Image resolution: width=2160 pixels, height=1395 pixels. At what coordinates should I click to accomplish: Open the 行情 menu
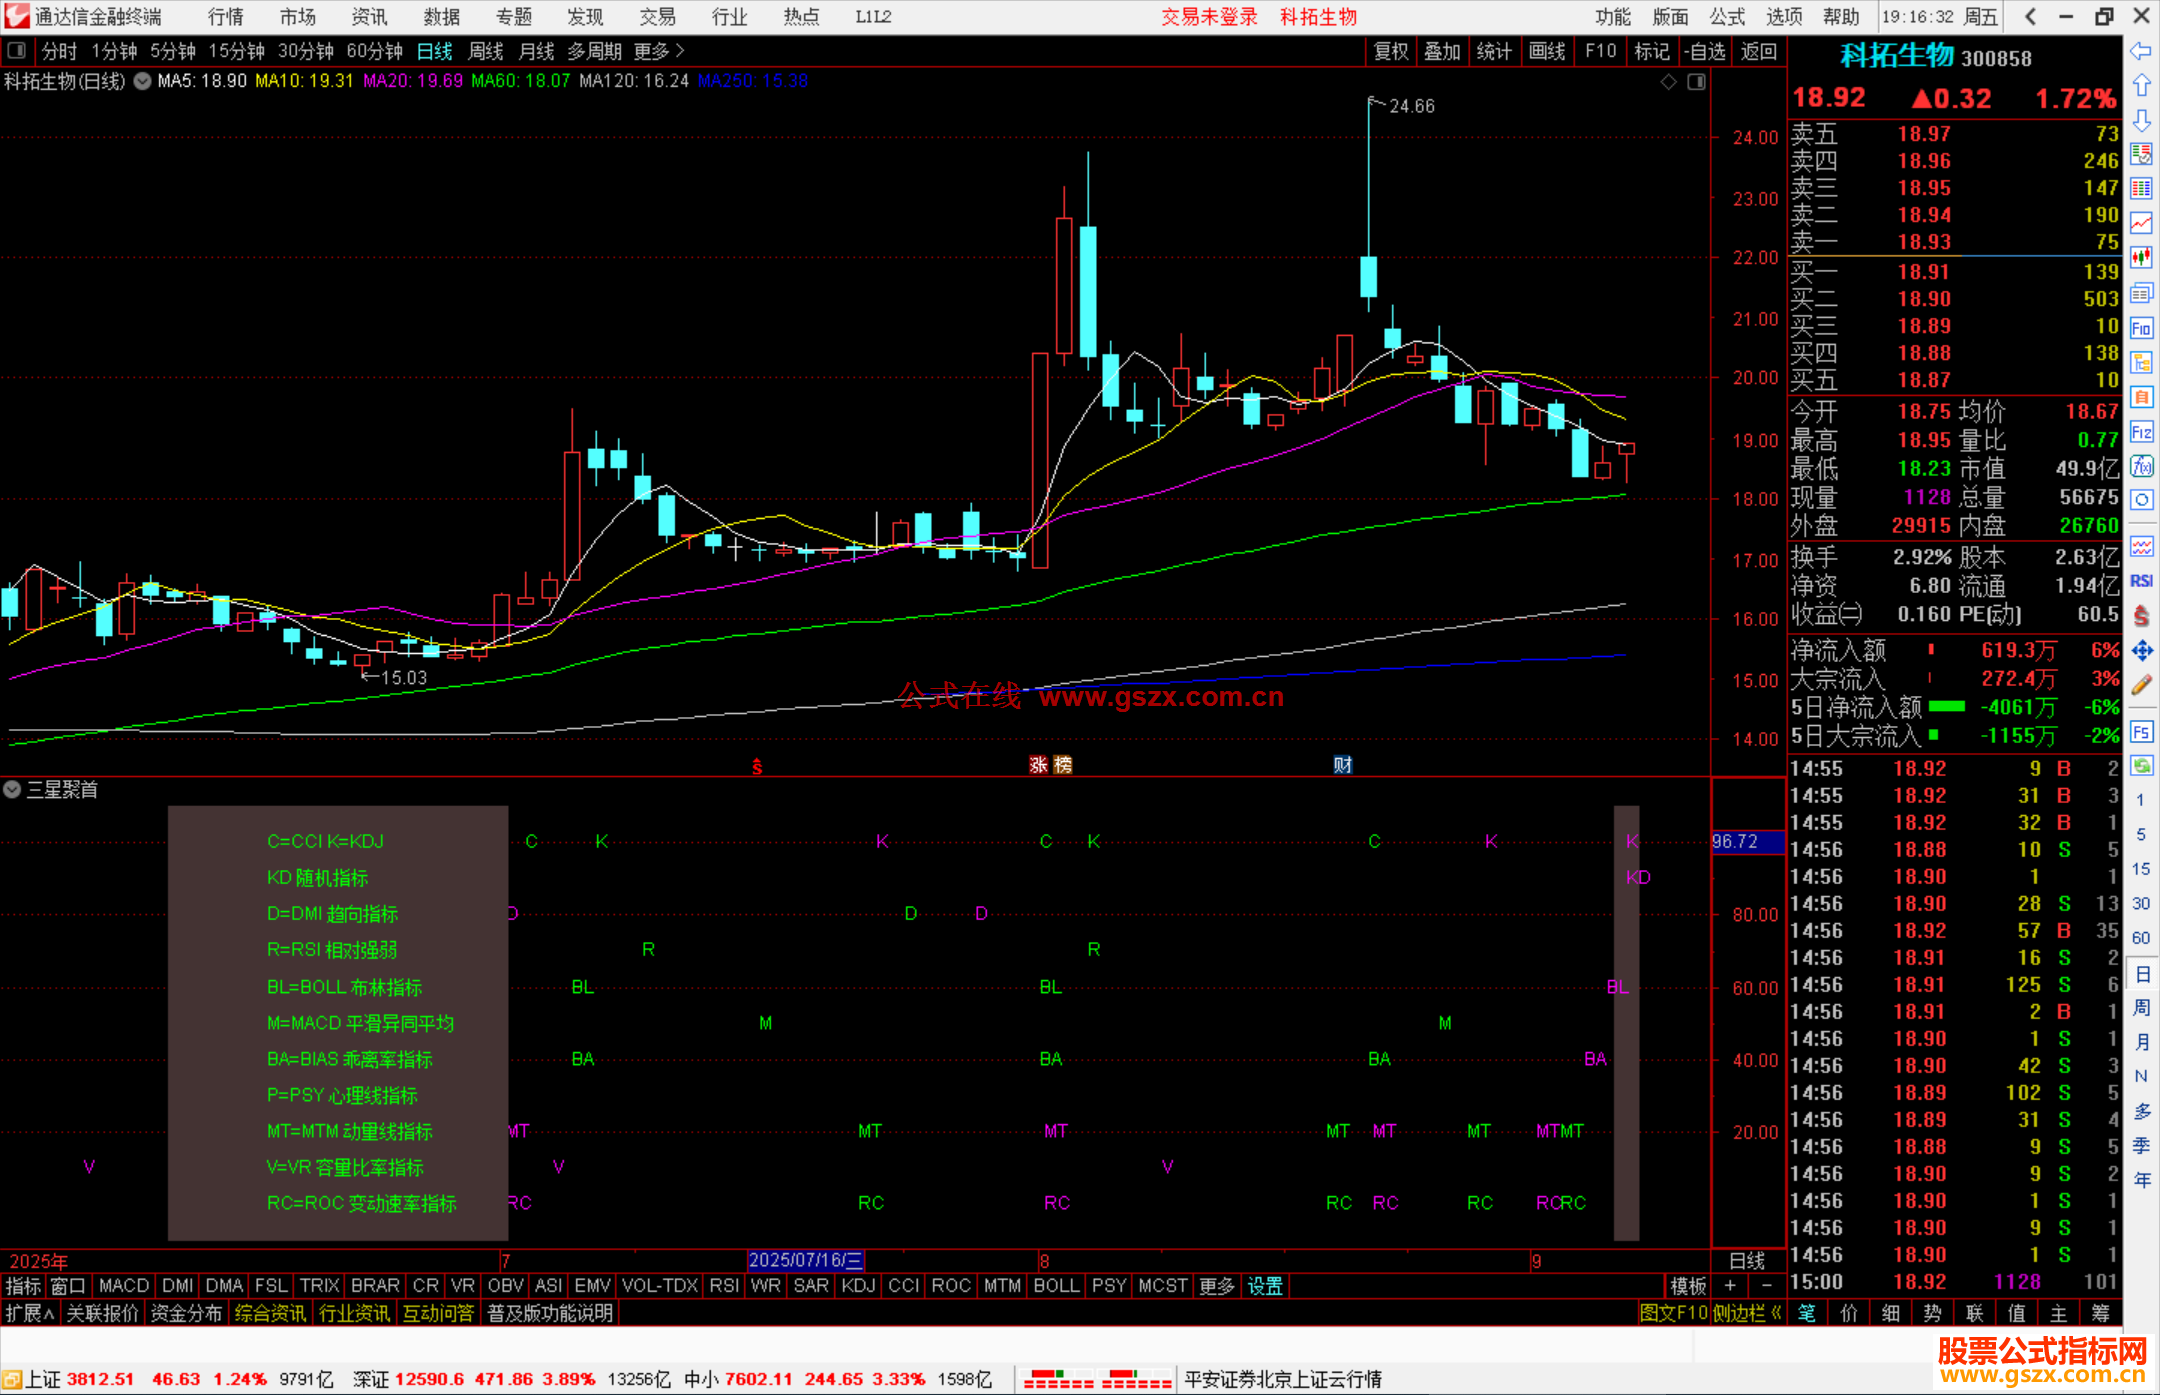226,16
